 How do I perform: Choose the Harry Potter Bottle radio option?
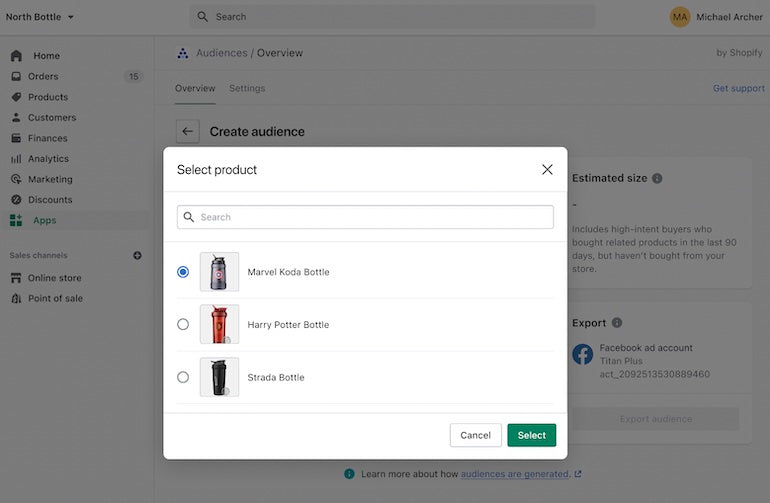(x=183, y=324)
